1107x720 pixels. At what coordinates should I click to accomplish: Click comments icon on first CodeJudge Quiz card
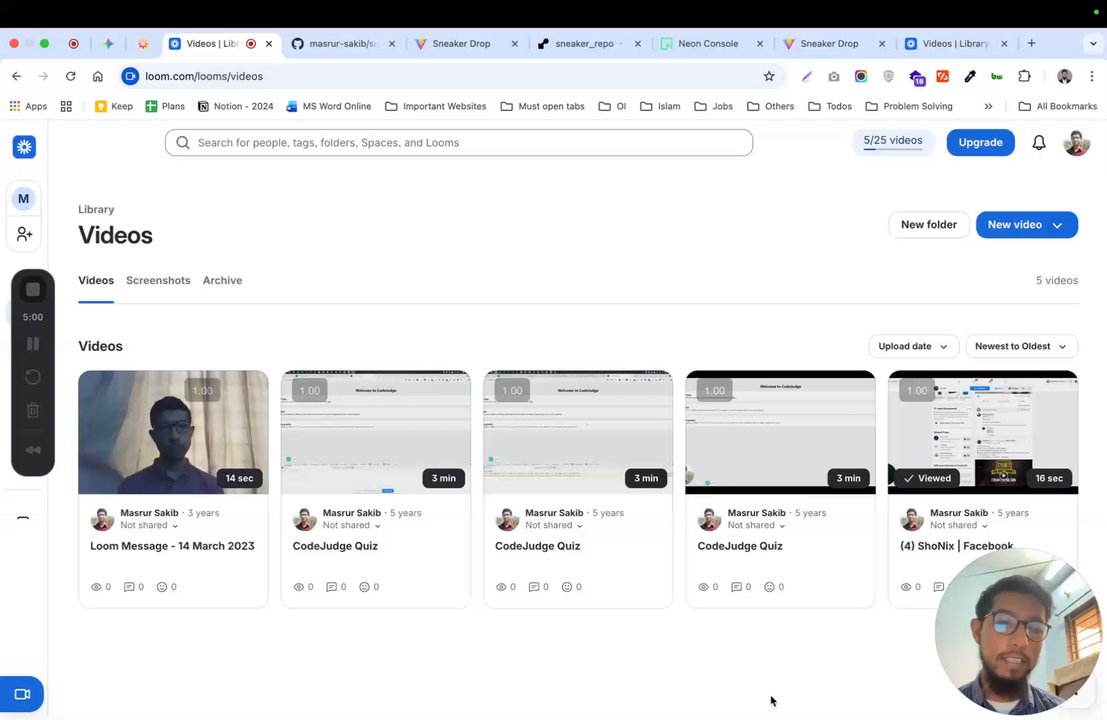331,587
